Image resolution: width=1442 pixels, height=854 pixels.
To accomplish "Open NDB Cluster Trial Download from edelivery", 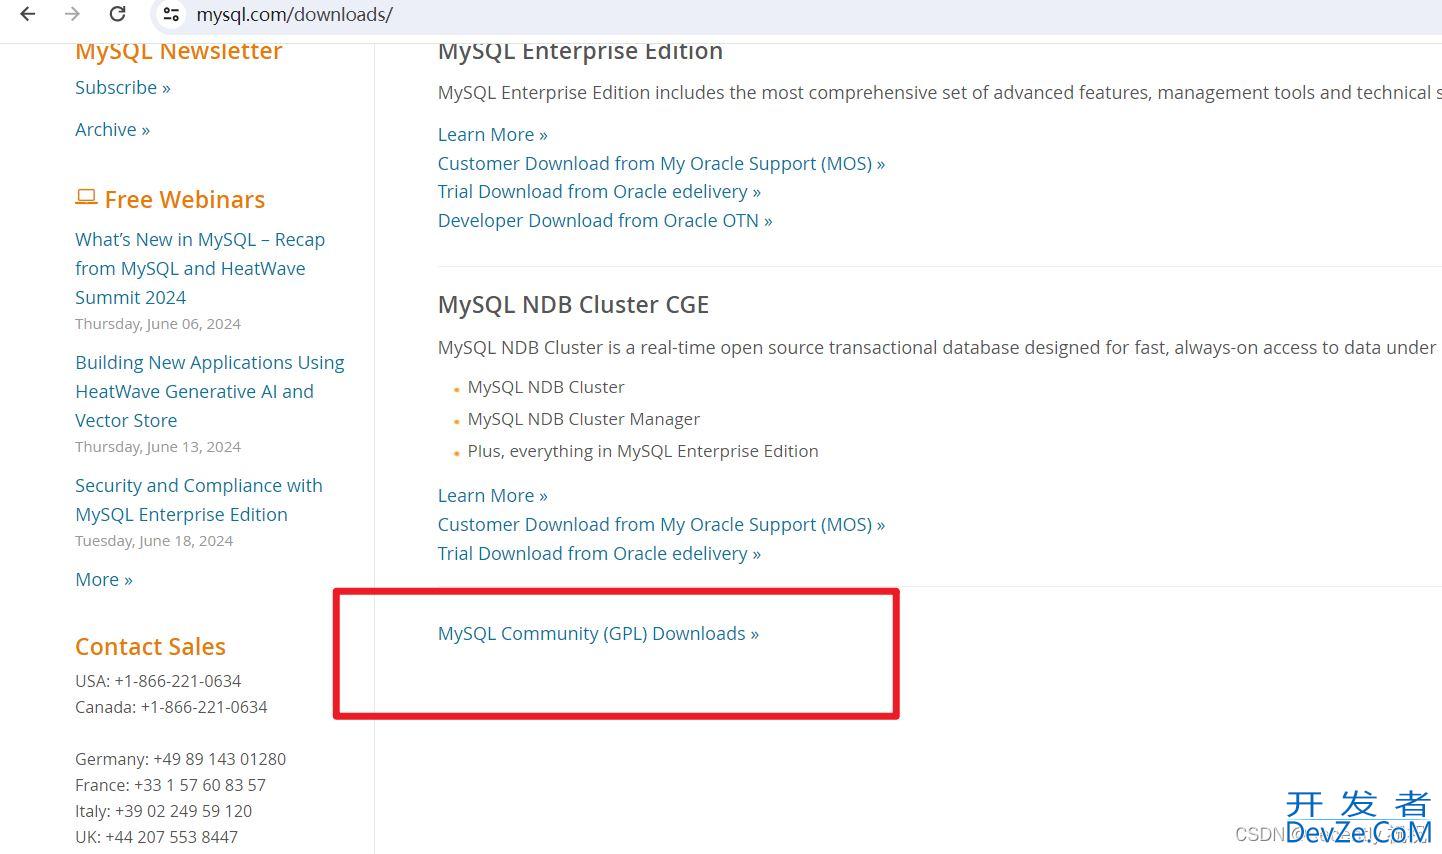I will [599, 554].
